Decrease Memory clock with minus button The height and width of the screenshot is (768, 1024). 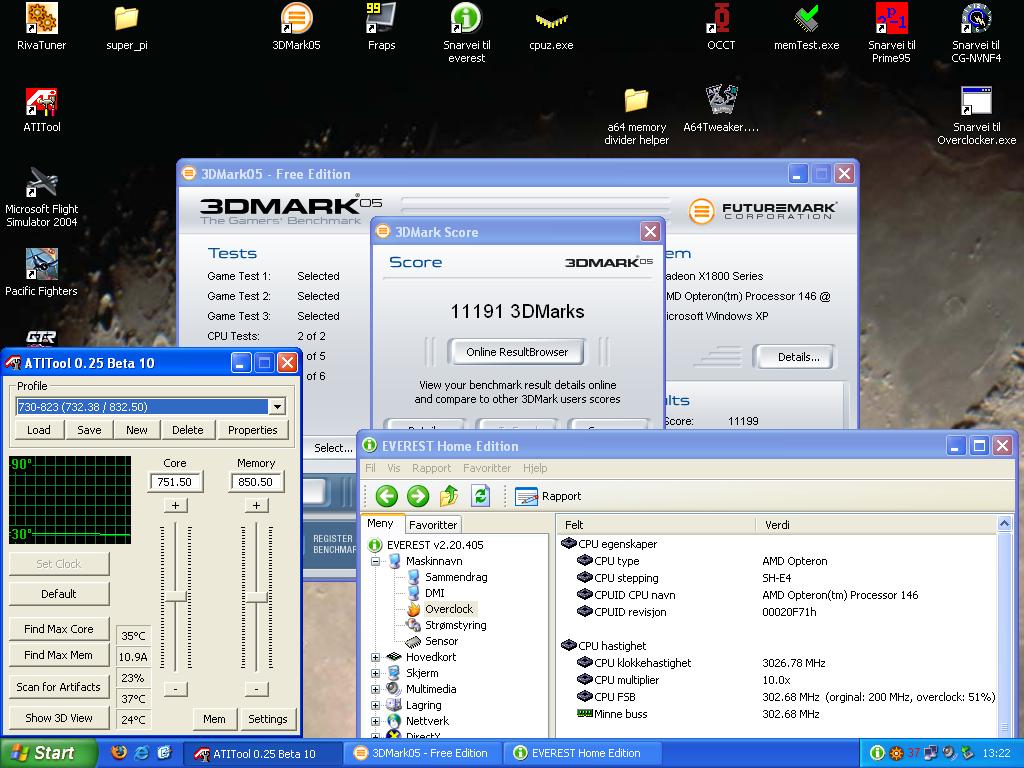pos(257,689)
